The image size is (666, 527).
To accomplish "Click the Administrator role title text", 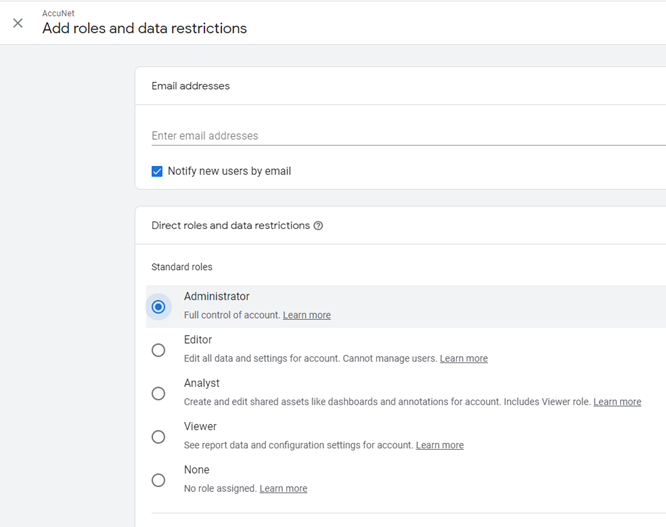I will coord(217,296).
